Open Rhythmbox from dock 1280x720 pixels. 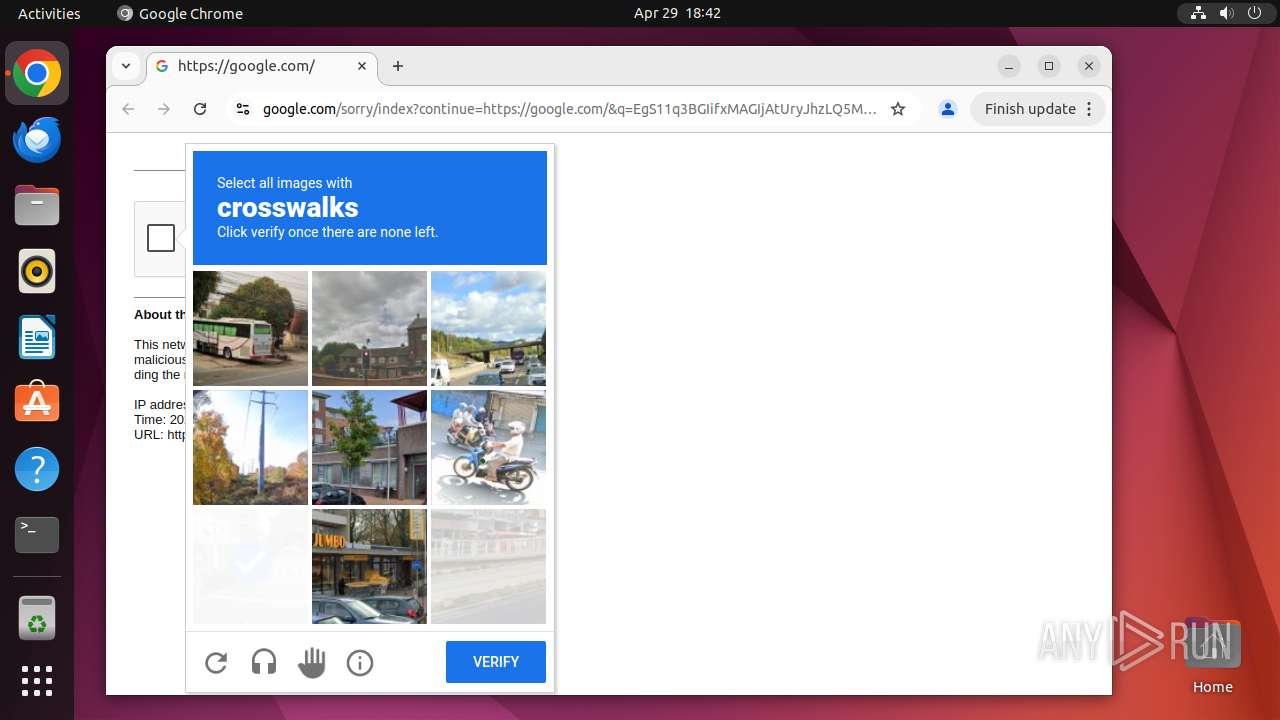click(x=37, y=271)
